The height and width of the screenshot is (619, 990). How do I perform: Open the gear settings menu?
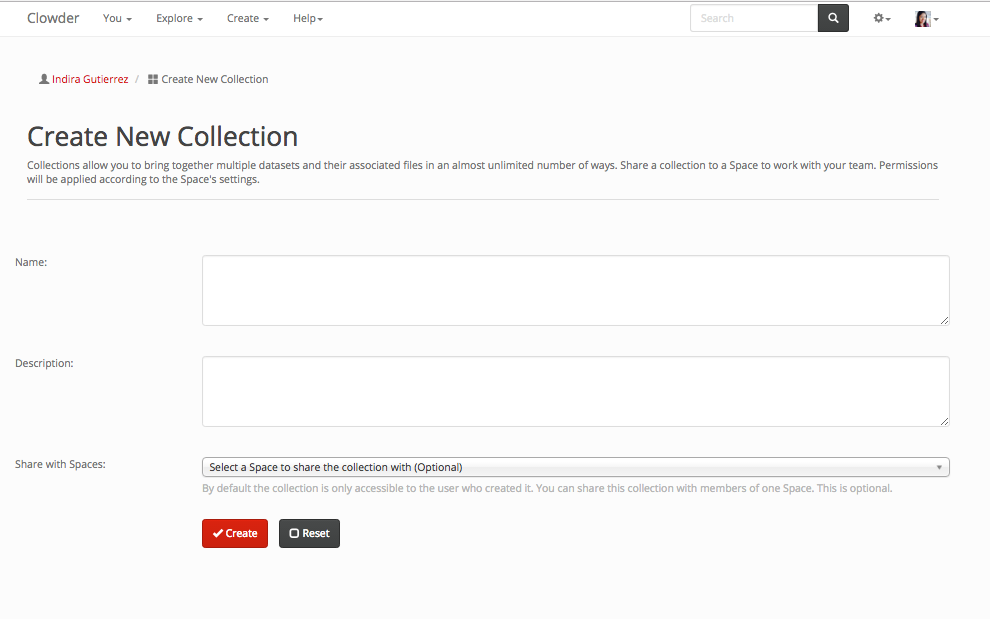tap(881, 18)
